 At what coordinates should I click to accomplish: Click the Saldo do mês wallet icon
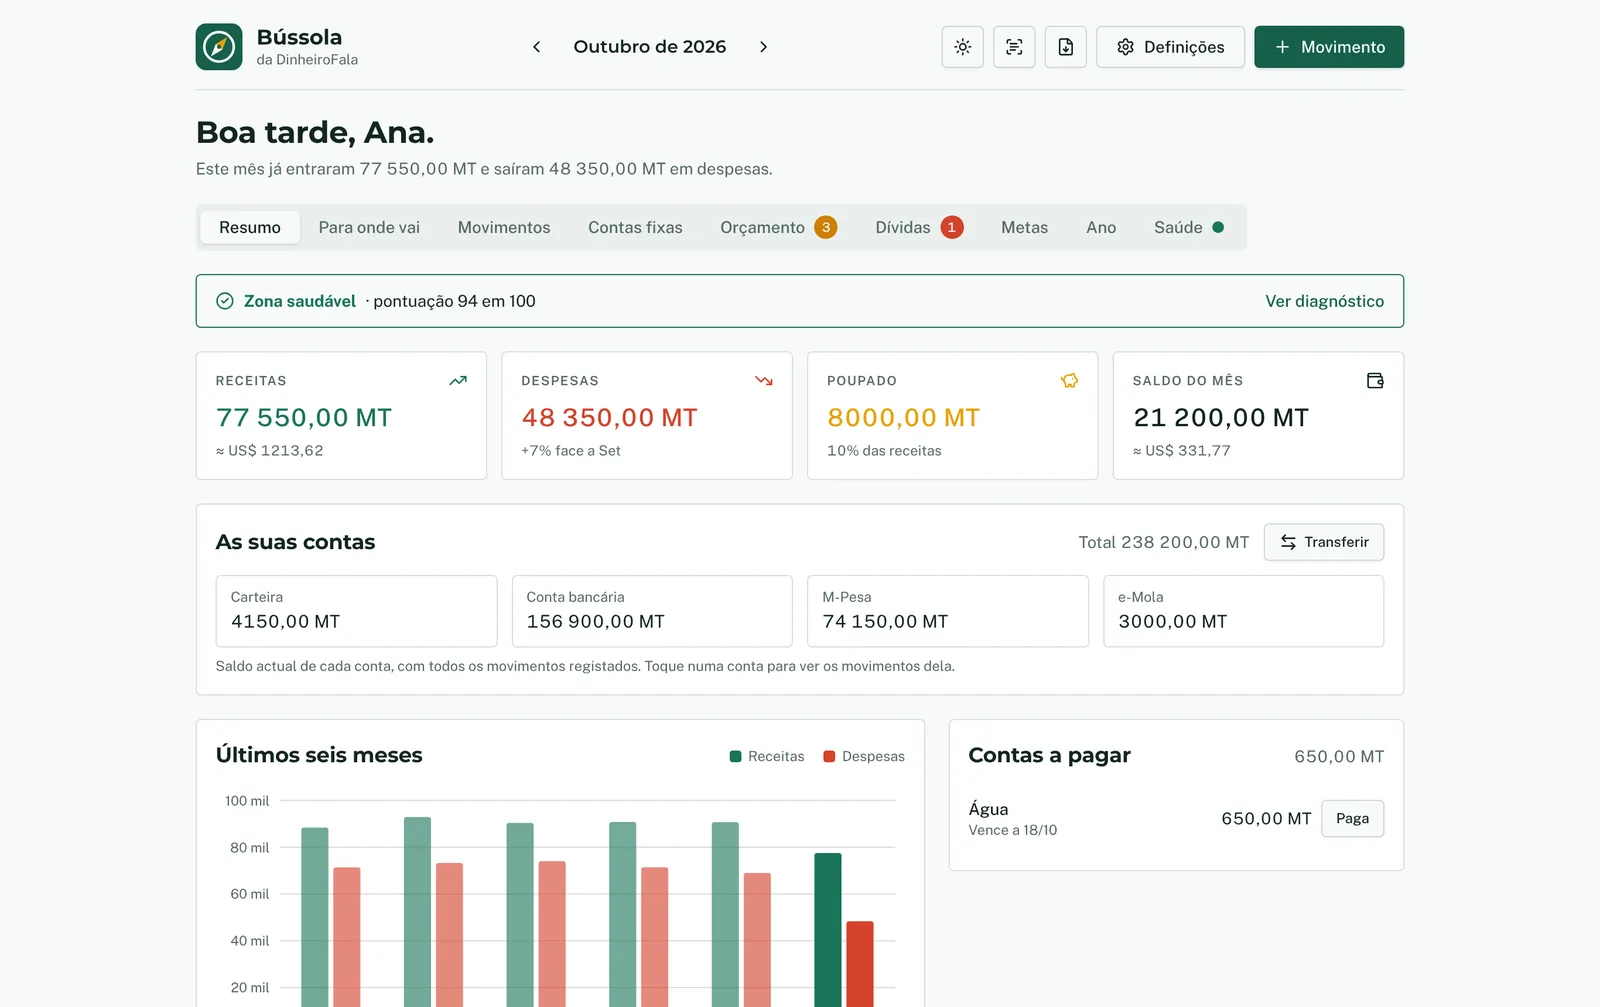pos(1375,381)
